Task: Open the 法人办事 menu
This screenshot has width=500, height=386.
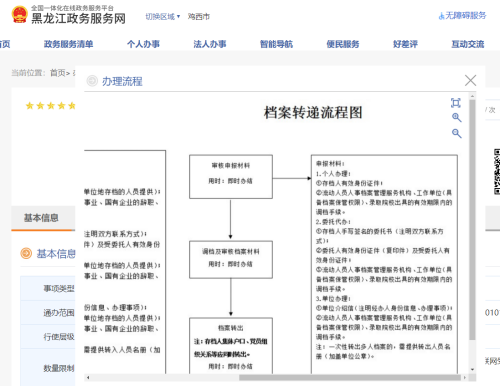Action: click(210, 44)
